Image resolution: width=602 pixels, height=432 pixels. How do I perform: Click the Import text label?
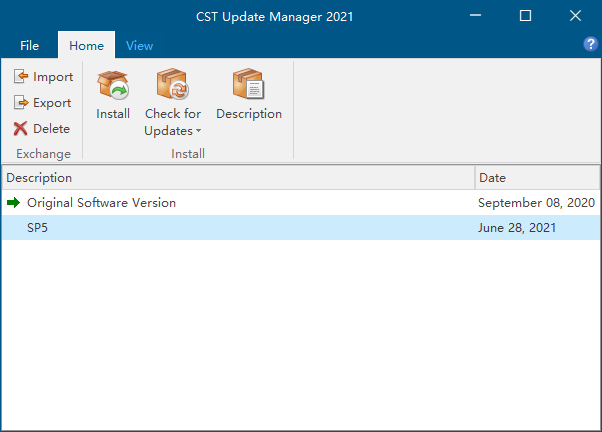tap(53, 77)
